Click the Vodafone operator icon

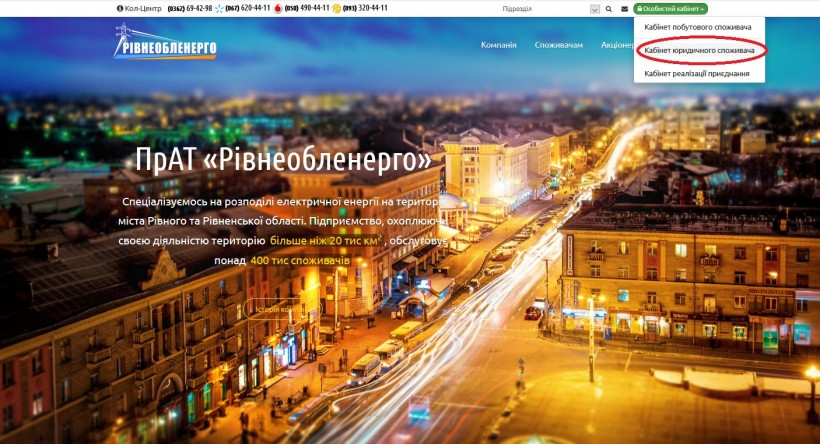pos(278,8)
